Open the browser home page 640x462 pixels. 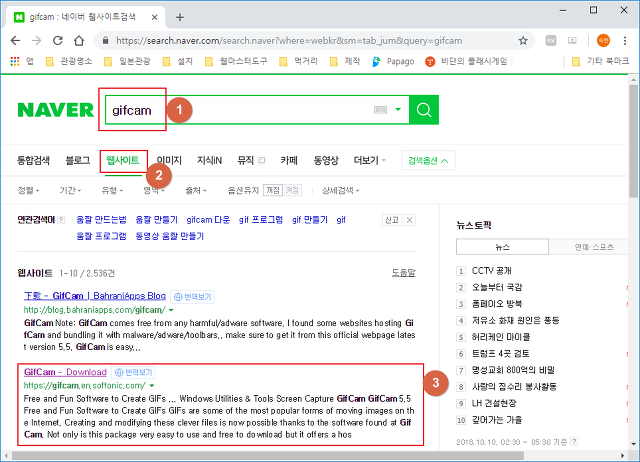[79, 40]
